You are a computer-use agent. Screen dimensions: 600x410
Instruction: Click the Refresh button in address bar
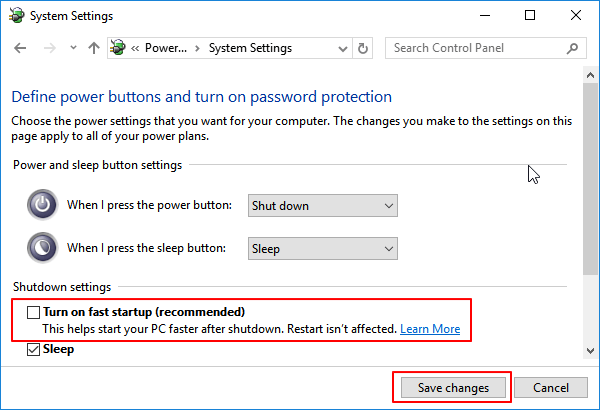tap(363, 48)
